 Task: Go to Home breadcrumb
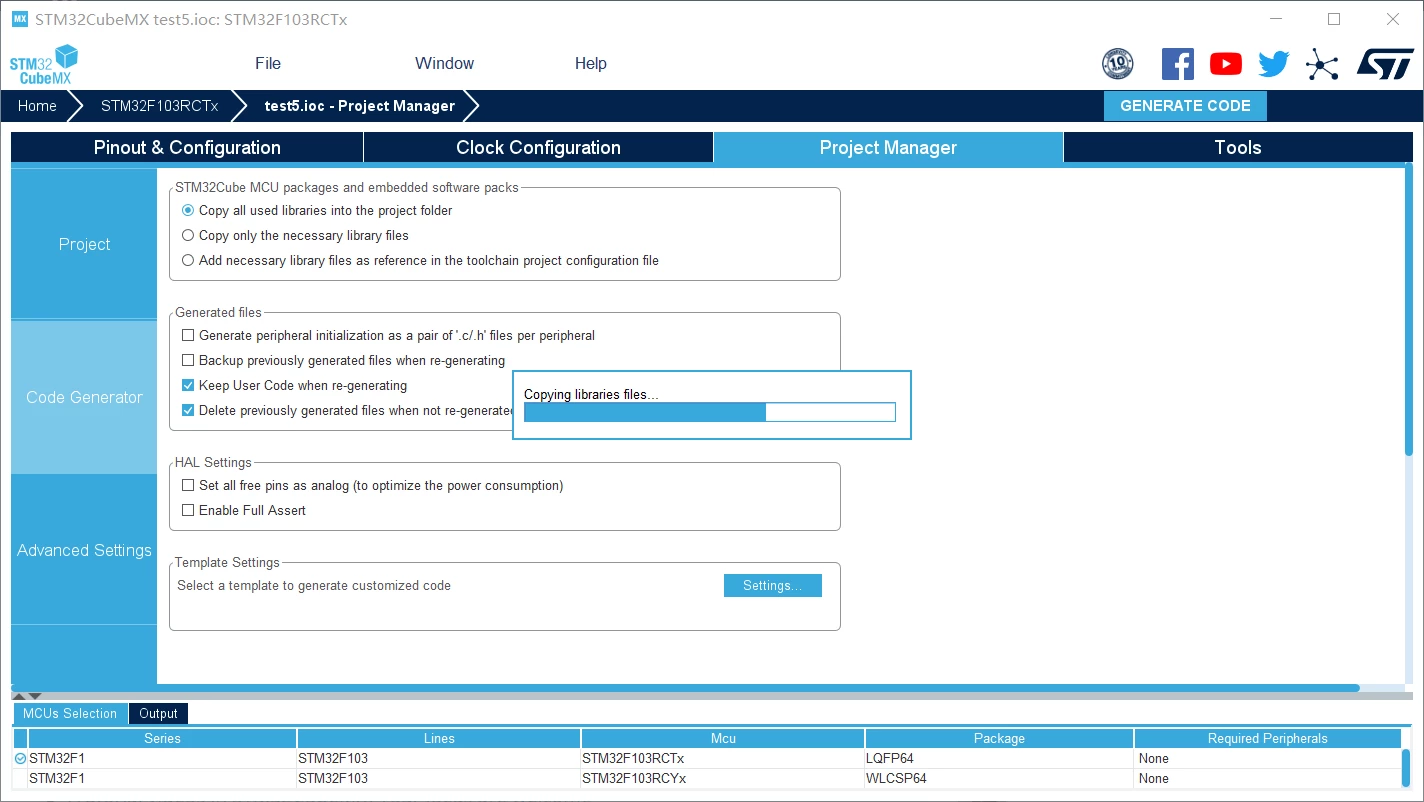(37, 106)
